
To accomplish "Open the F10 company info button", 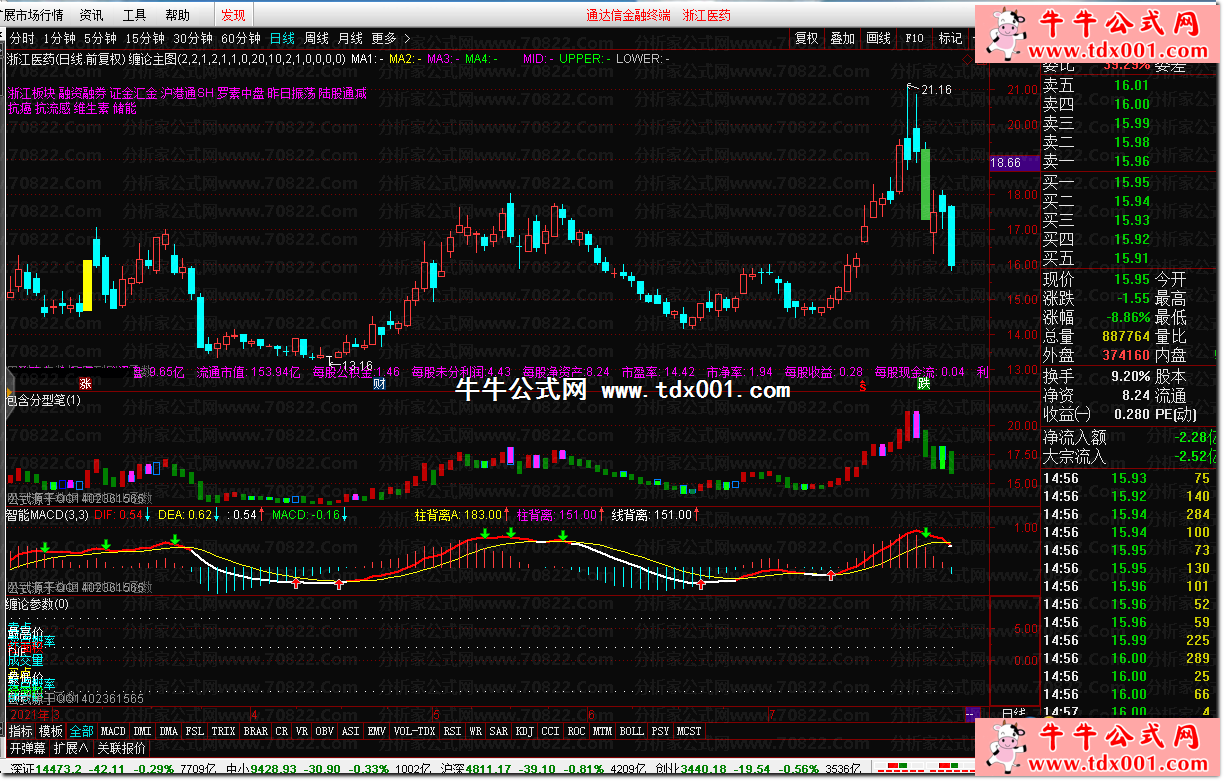I will (x=914, y=38).
